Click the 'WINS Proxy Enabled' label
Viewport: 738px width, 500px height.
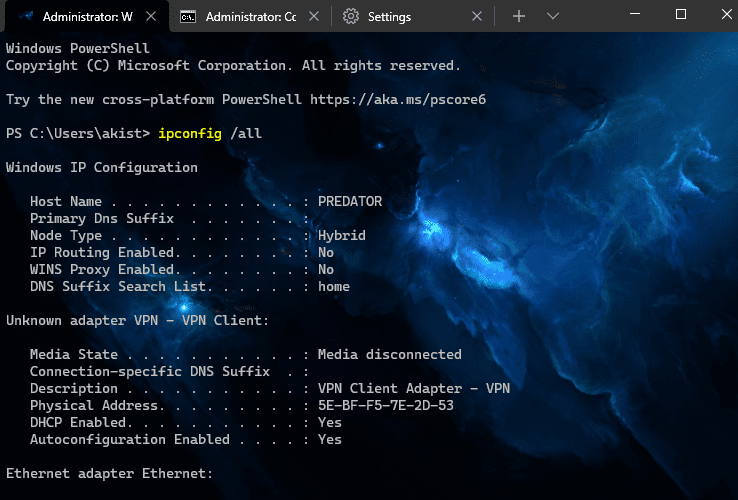click(102, 269)
